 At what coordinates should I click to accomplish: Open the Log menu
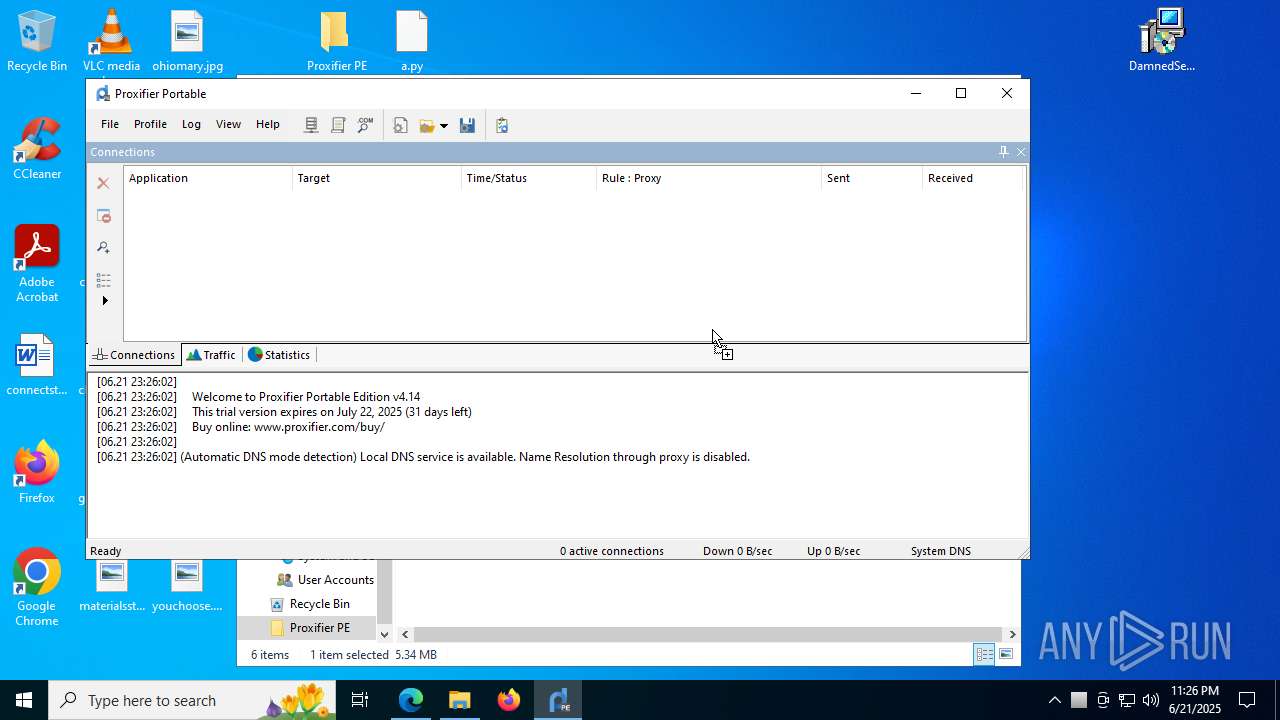coord(191,124)
